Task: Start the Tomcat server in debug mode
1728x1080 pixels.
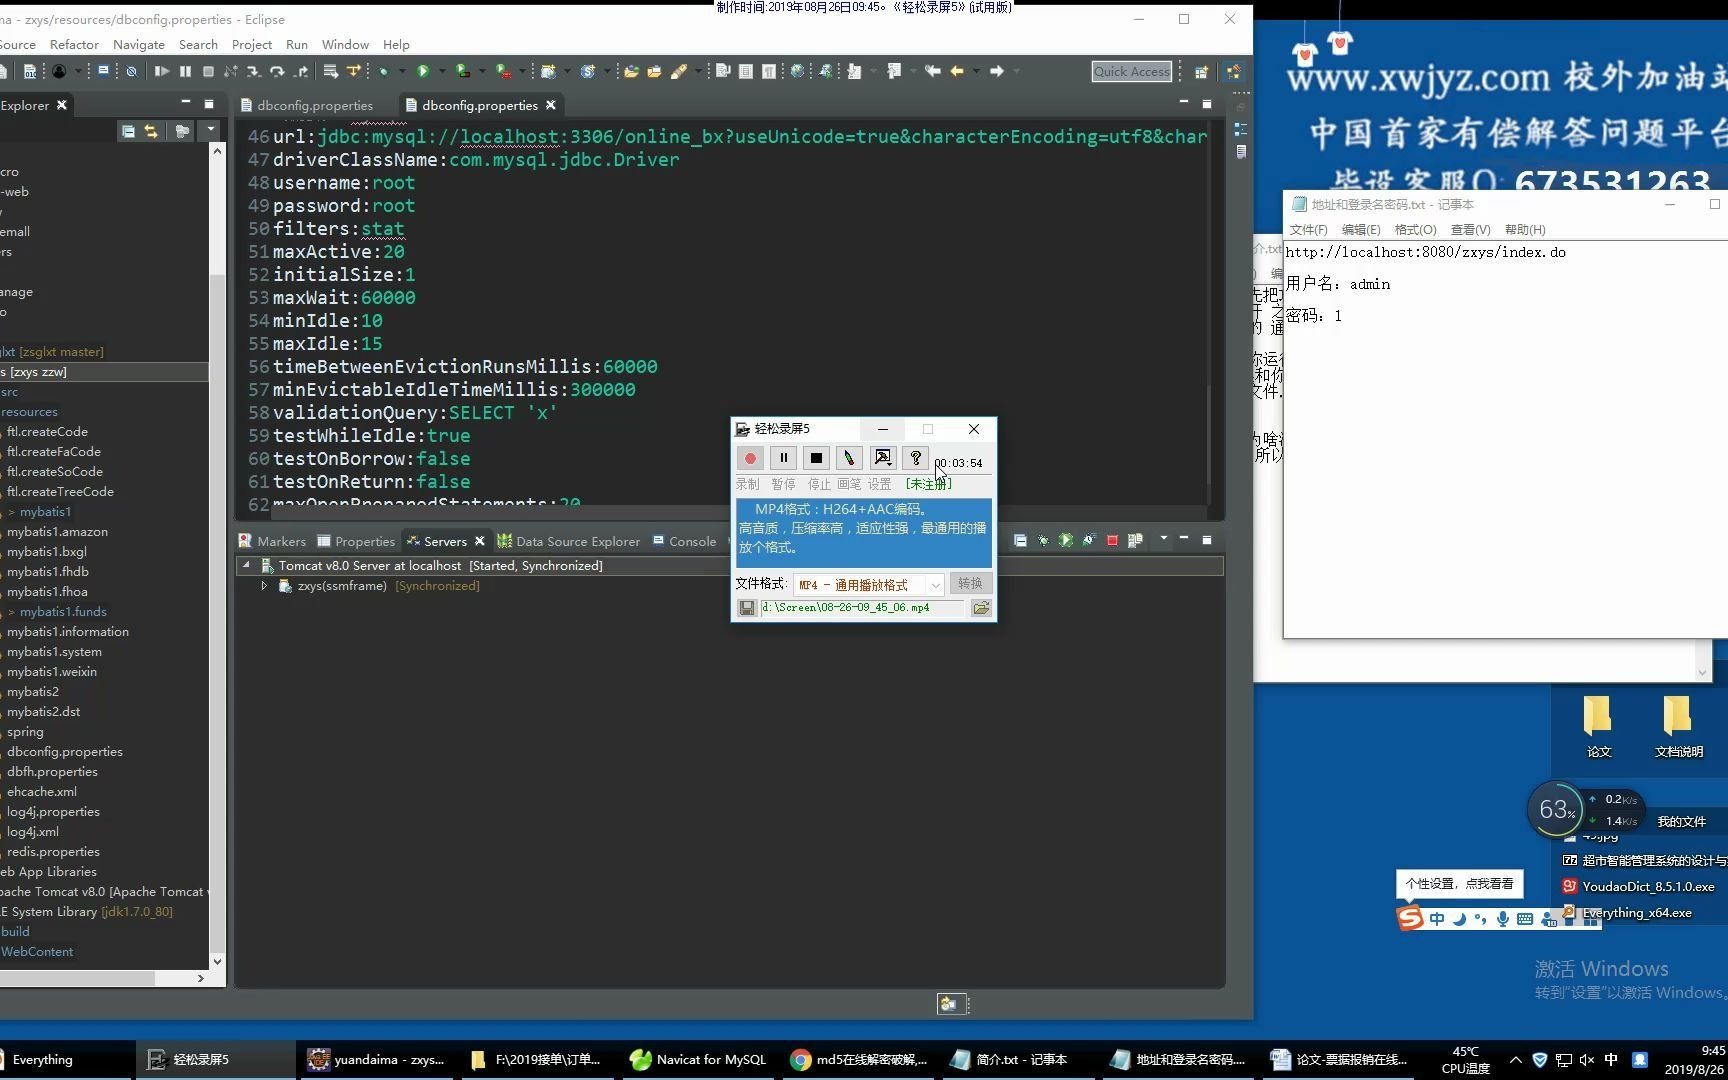Action: click(1043, 540)
